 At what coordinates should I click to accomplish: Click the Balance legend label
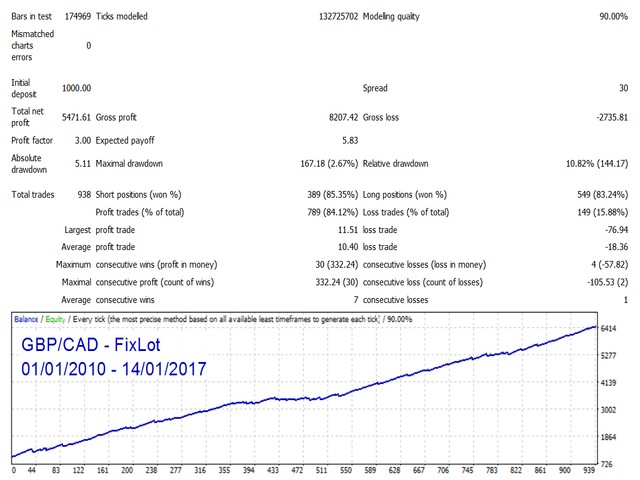[26, 319]
